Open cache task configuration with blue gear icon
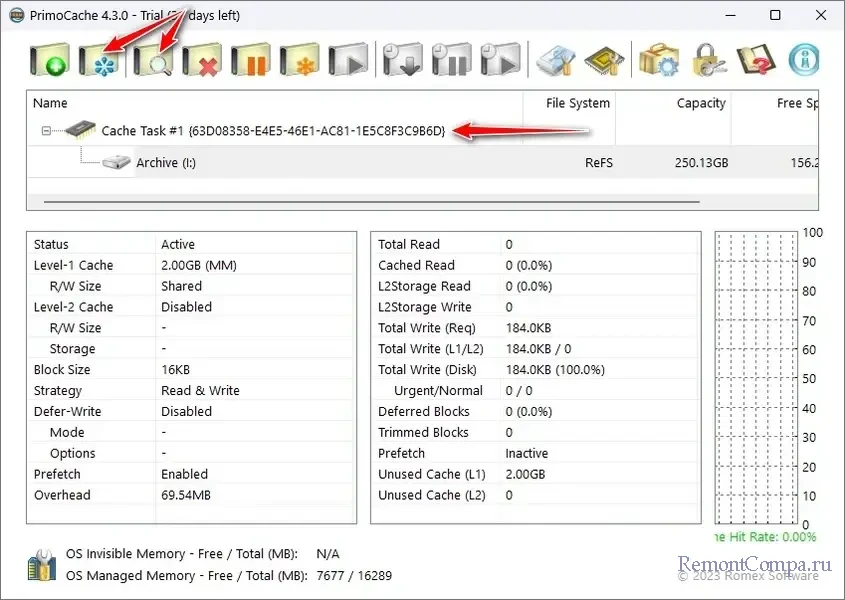 point(100,59)
